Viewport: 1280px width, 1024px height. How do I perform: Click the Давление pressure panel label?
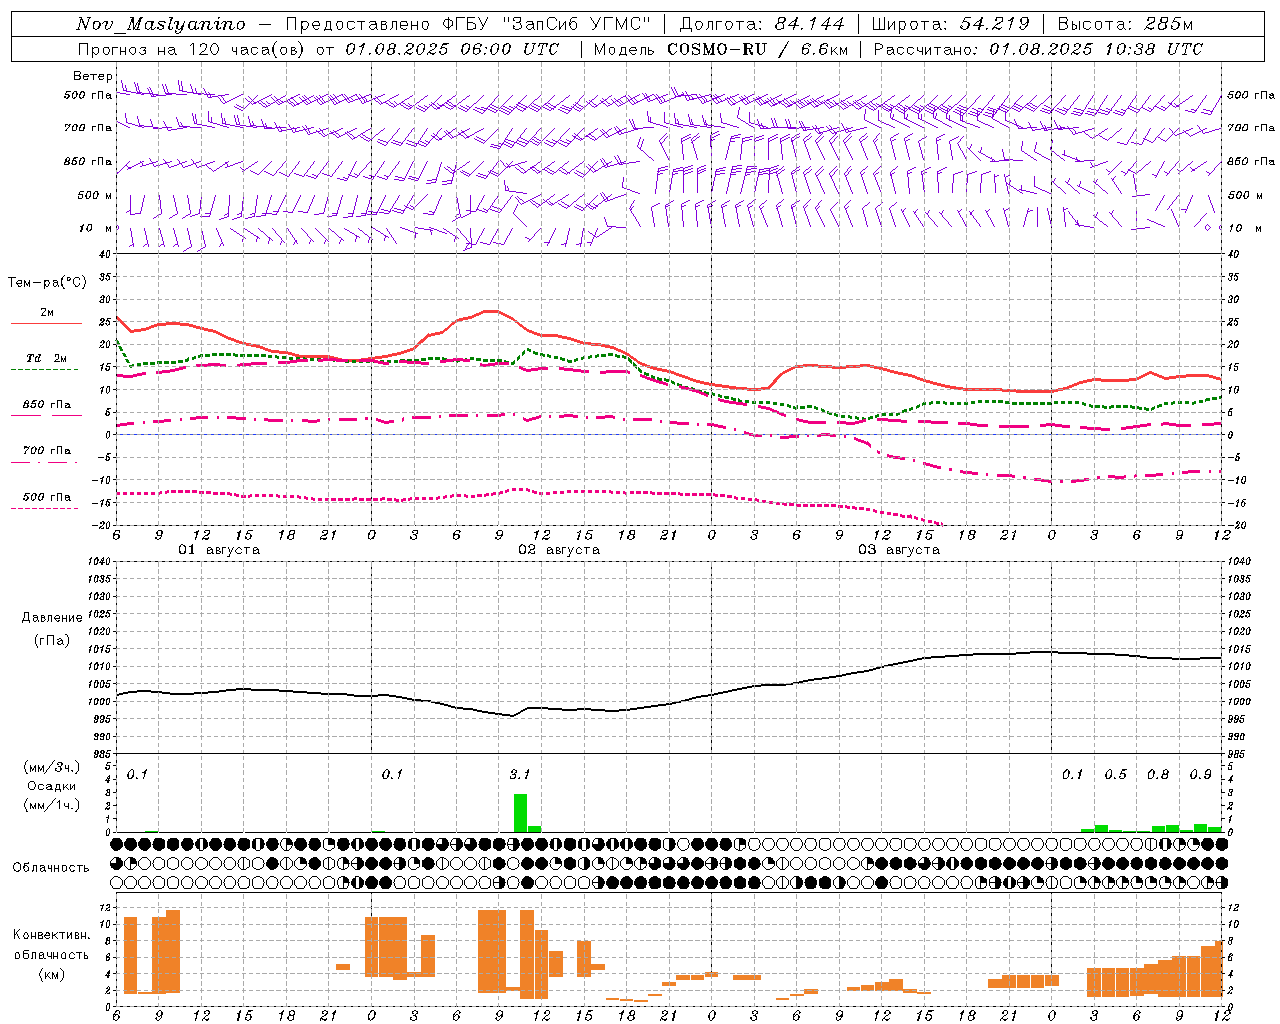(x=52, y=618)
